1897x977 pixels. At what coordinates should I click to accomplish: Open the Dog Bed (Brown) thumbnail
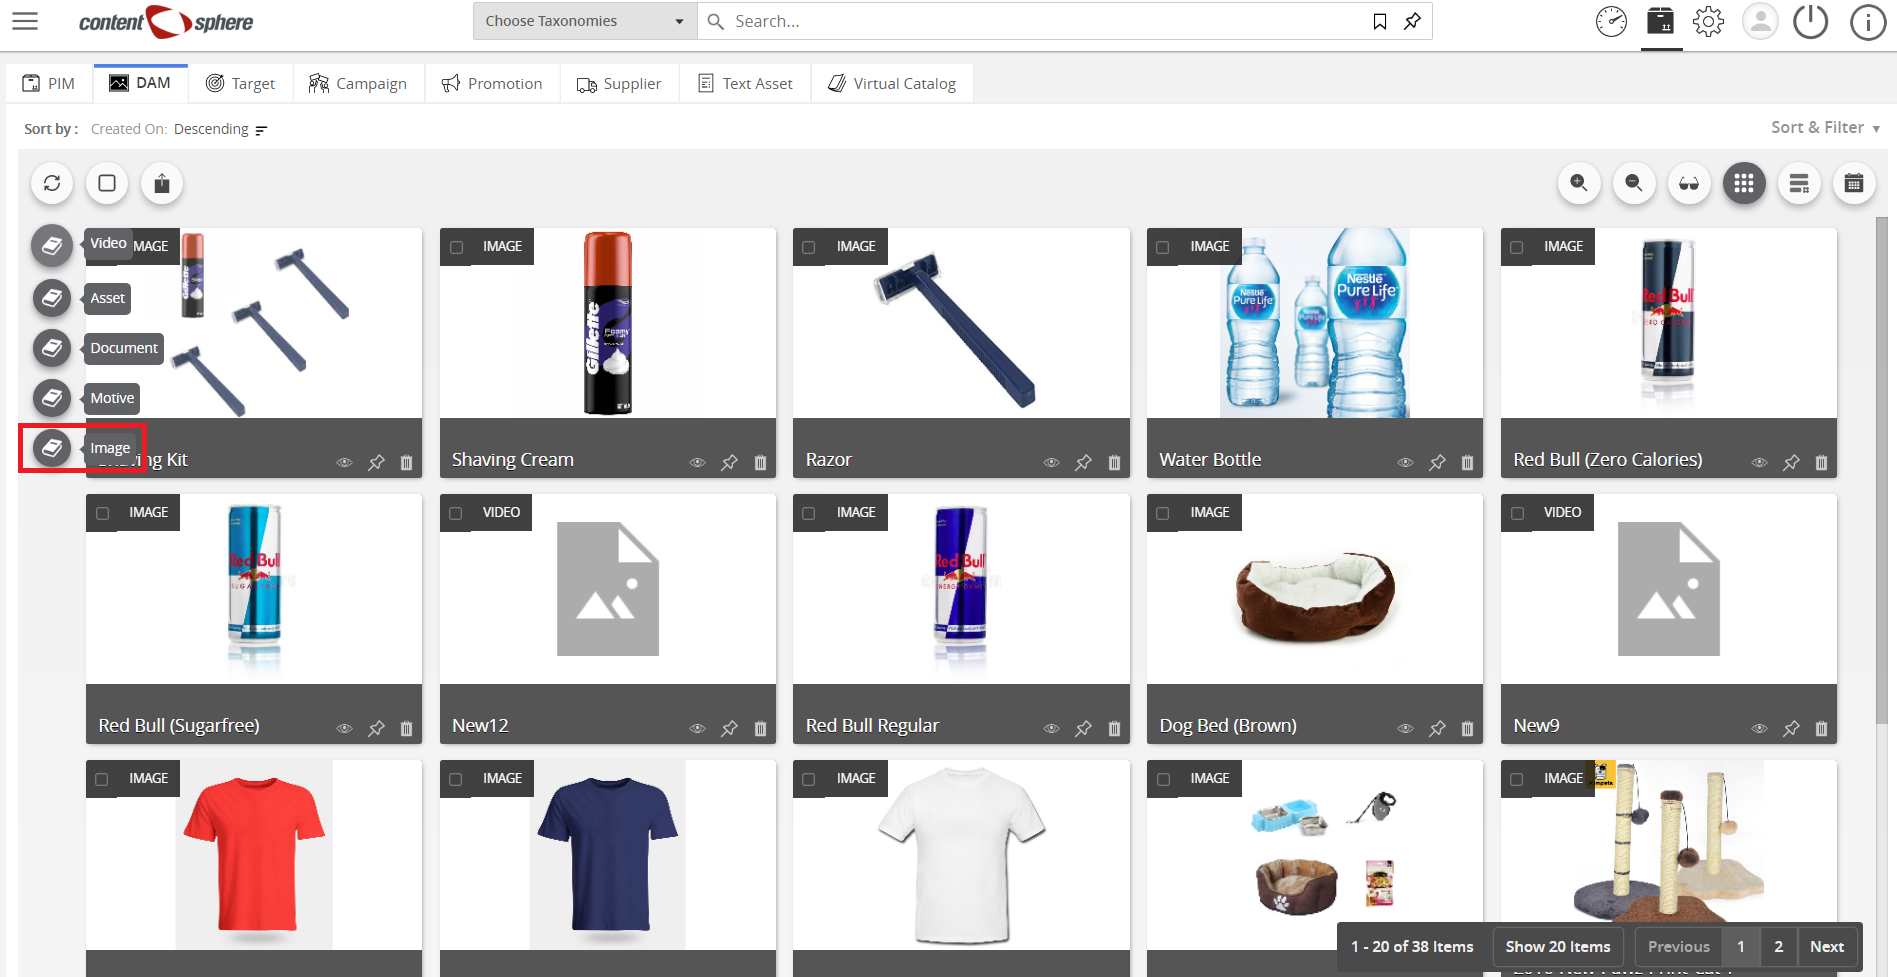1314,590
